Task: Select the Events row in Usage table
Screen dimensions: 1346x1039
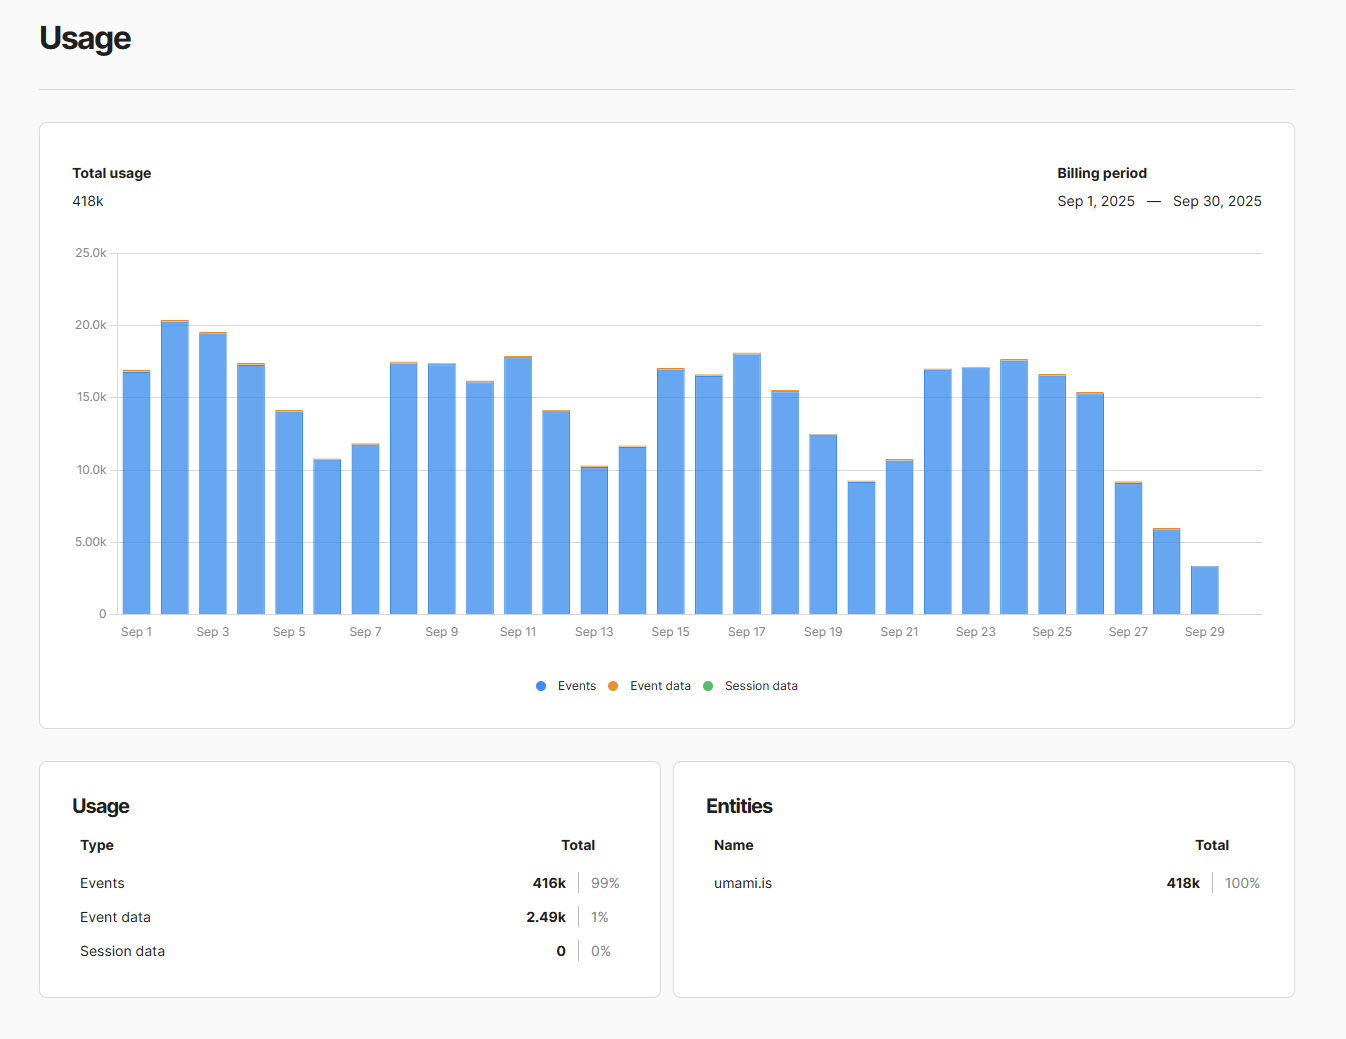Action: pos(102,883)
